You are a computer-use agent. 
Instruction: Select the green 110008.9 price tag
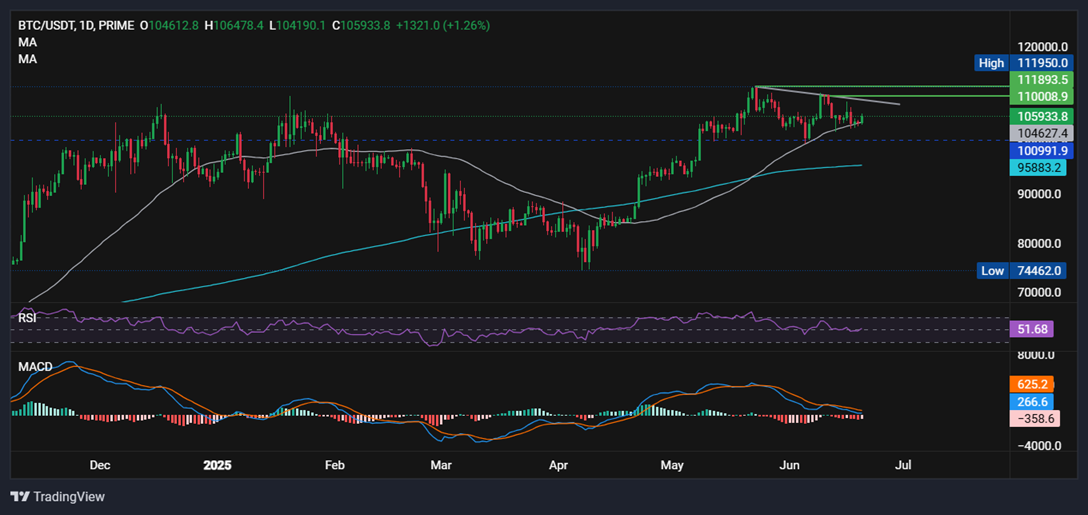click(x=1043, y=96)
